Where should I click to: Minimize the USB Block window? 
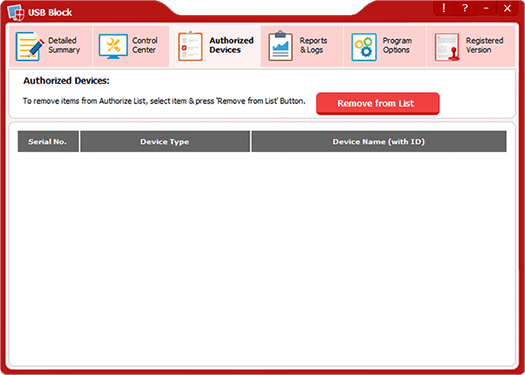click(486, 9)
